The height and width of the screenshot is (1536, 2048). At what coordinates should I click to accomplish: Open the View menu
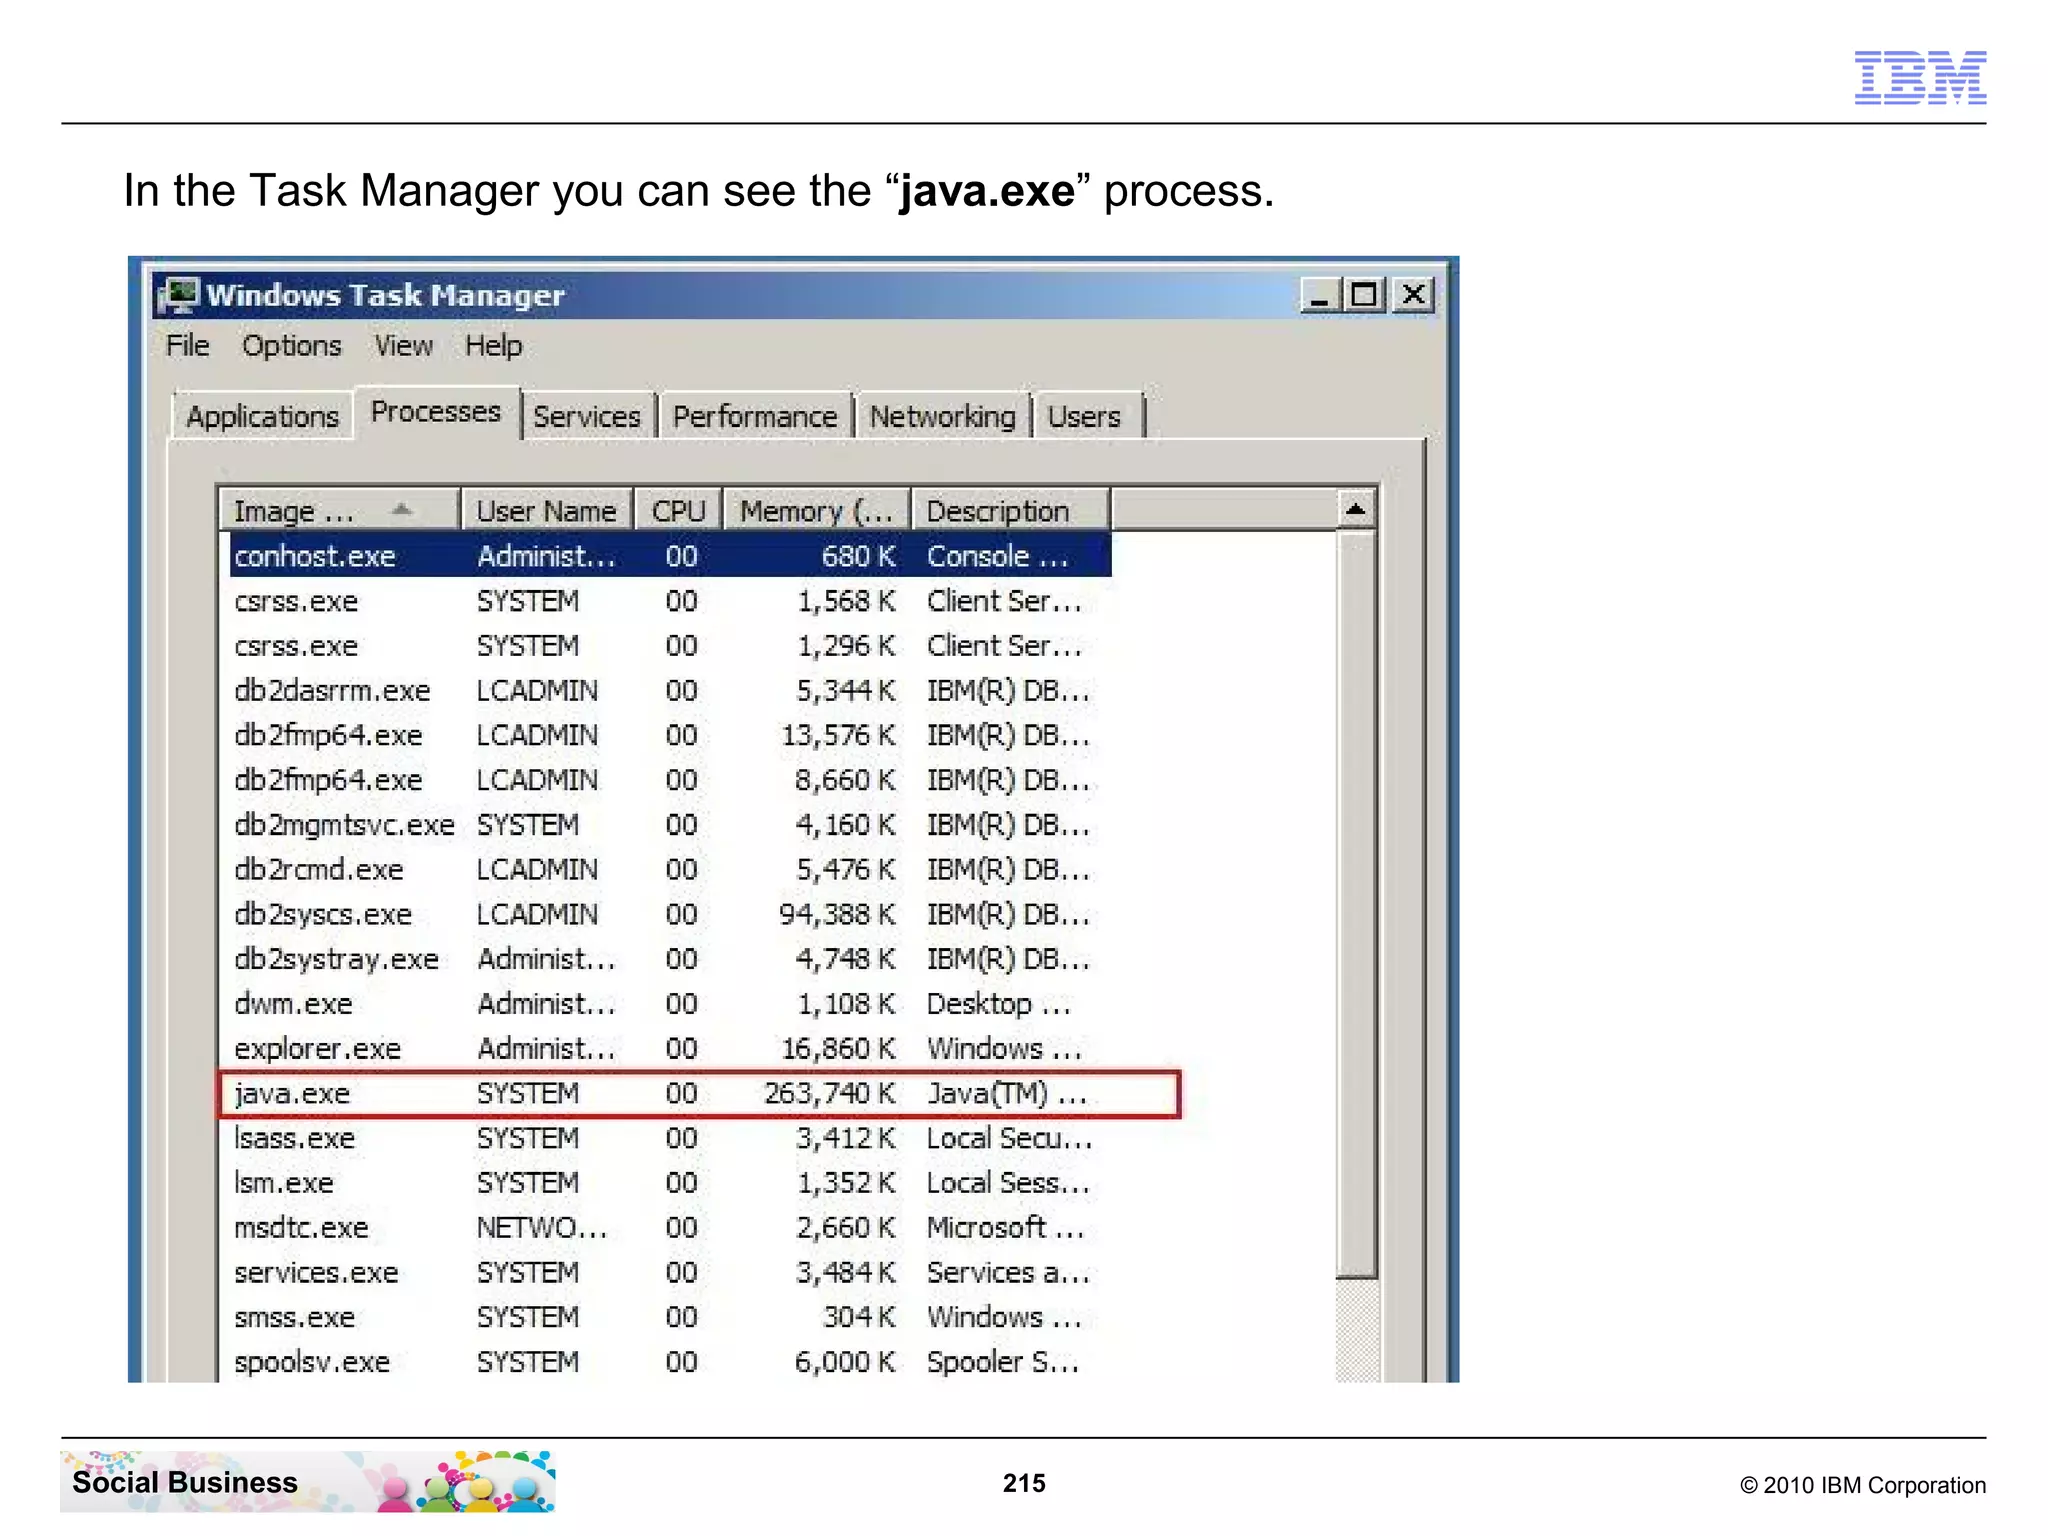(404, 346)
